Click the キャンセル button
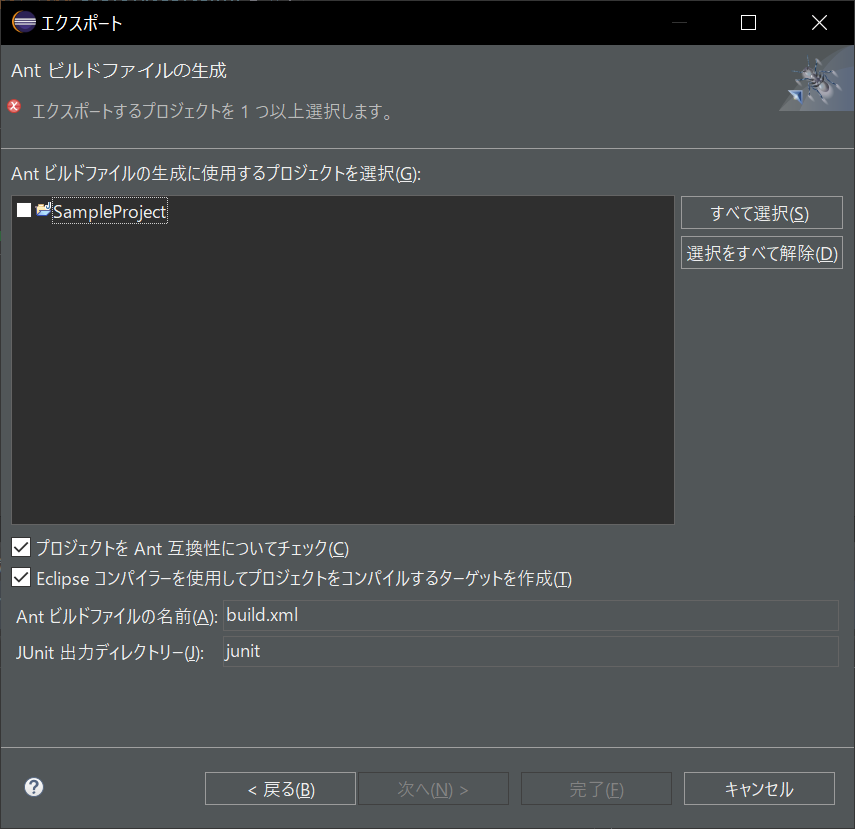The width and height of the screenshot is (855, 829). [x=758, y=787]
